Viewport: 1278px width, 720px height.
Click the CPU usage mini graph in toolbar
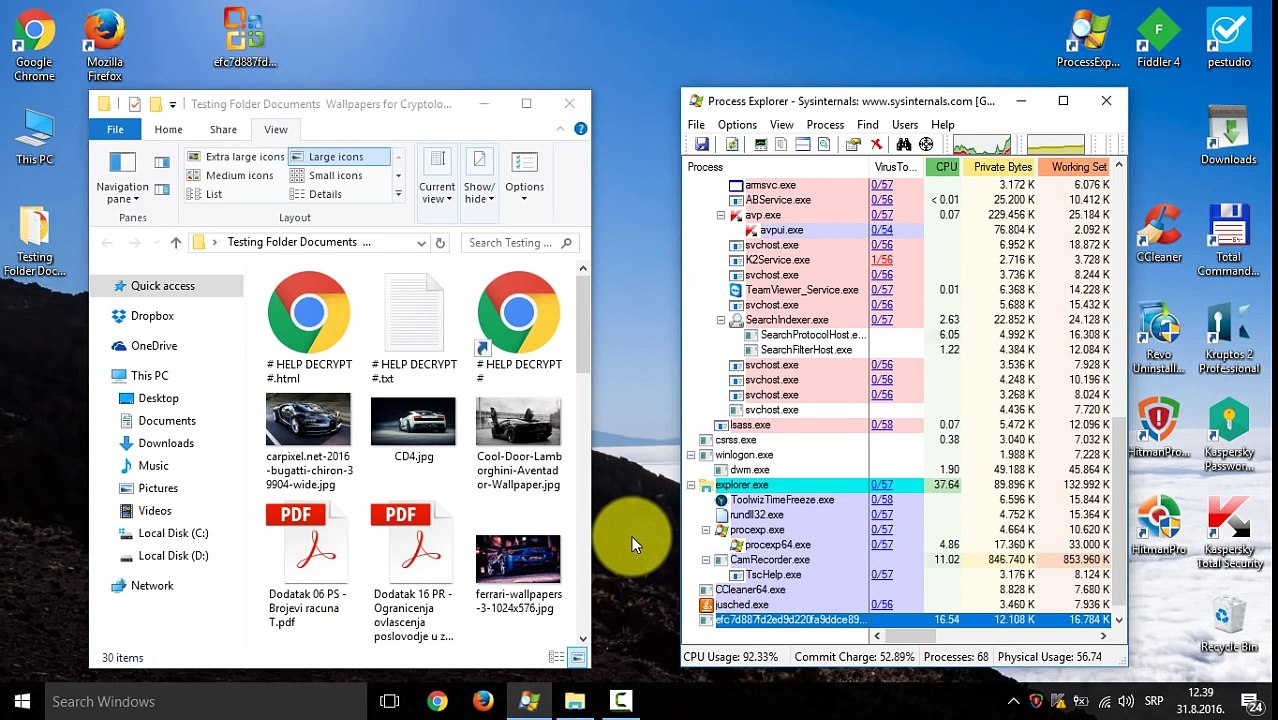[x=982, y=145]
